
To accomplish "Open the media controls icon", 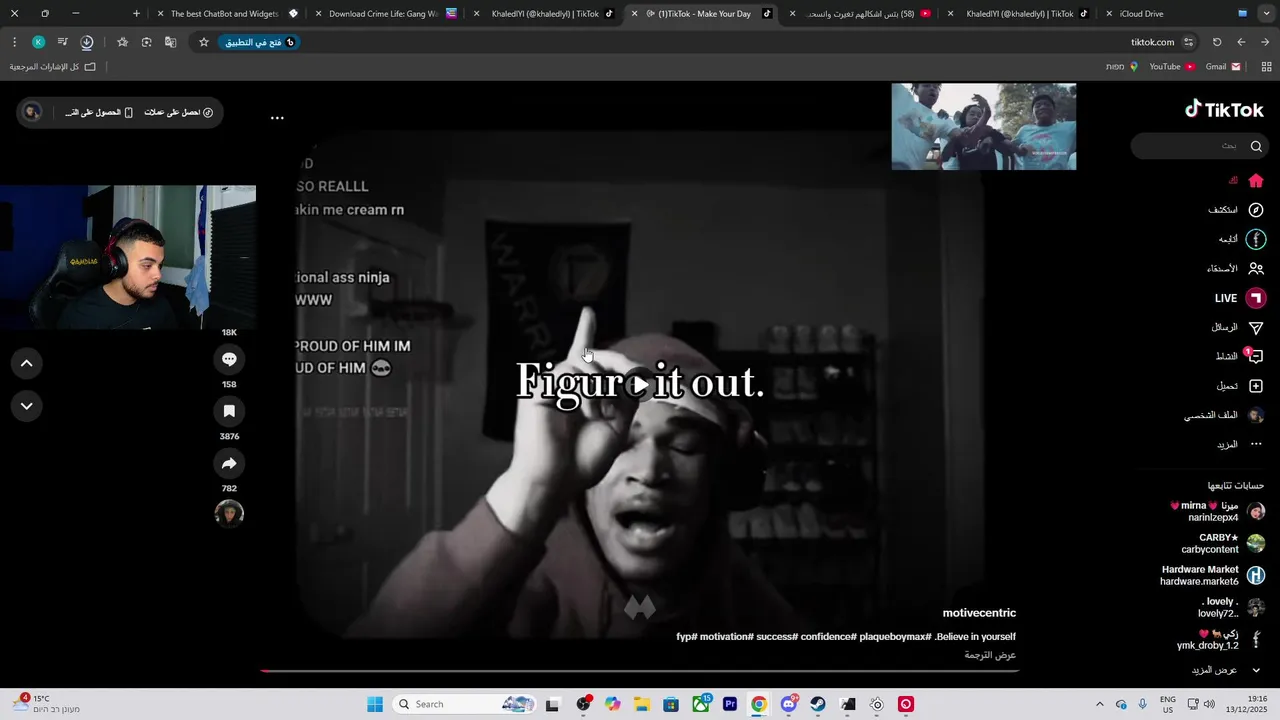I will [63, 42].
